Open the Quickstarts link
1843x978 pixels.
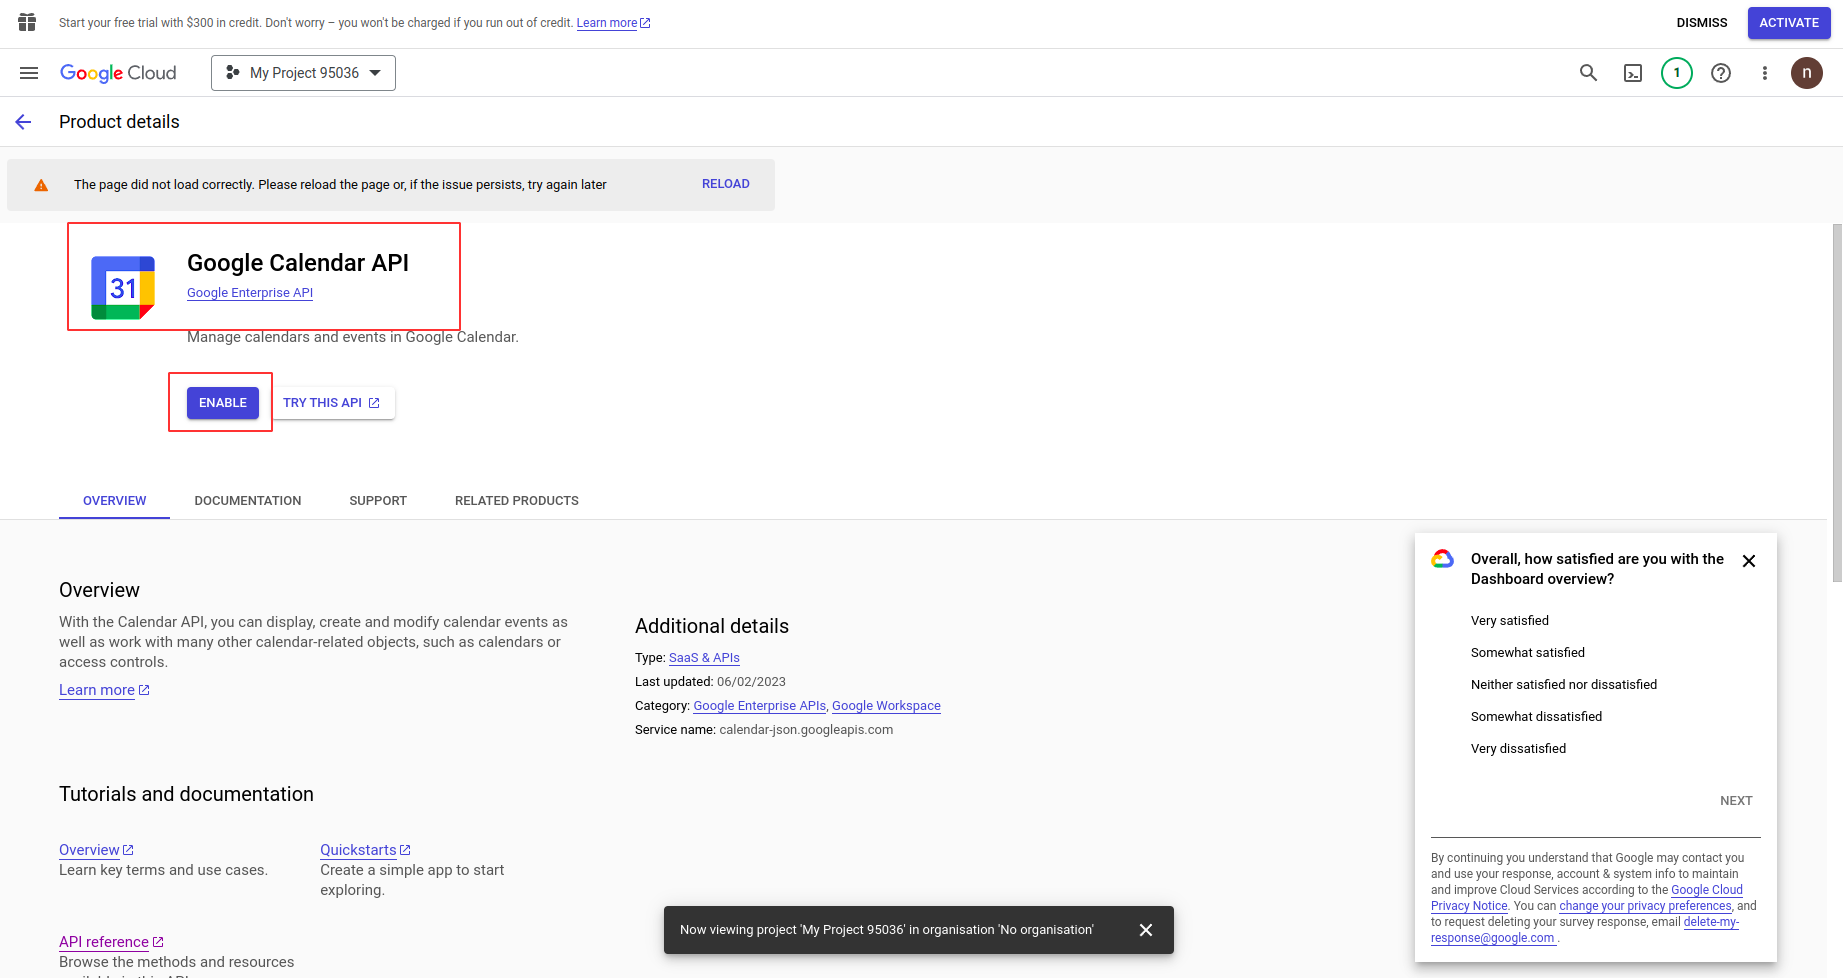click(365, 850)
